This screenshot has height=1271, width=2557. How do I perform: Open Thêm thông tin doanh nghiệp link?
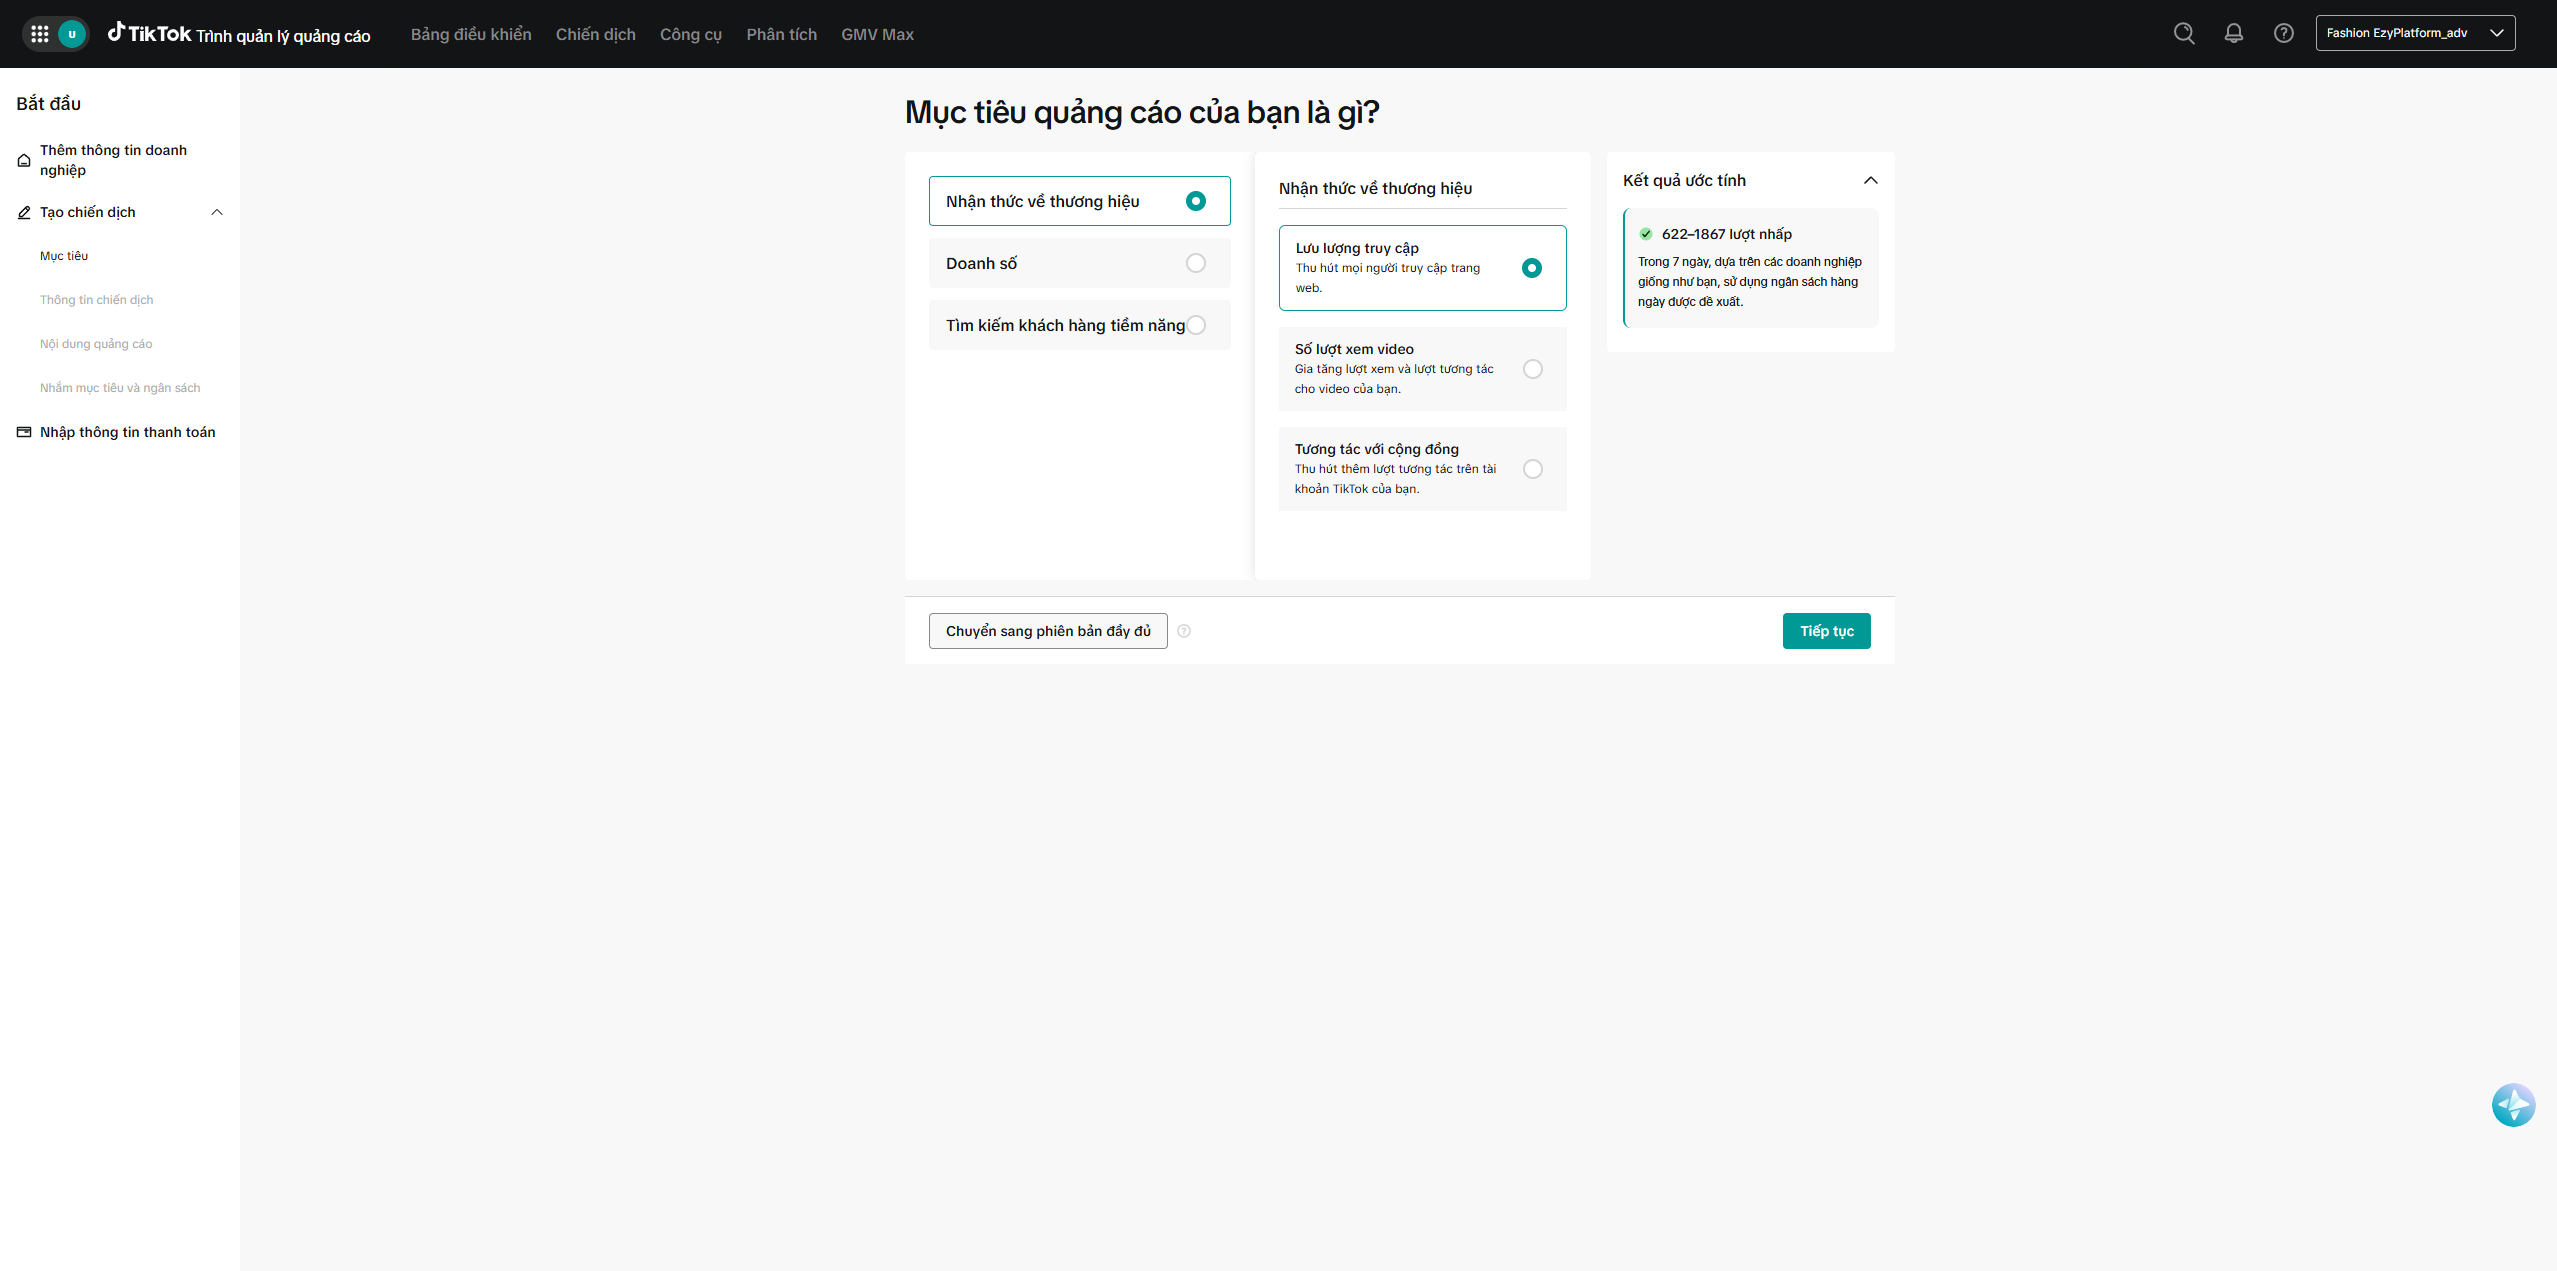tap(114, 160)
